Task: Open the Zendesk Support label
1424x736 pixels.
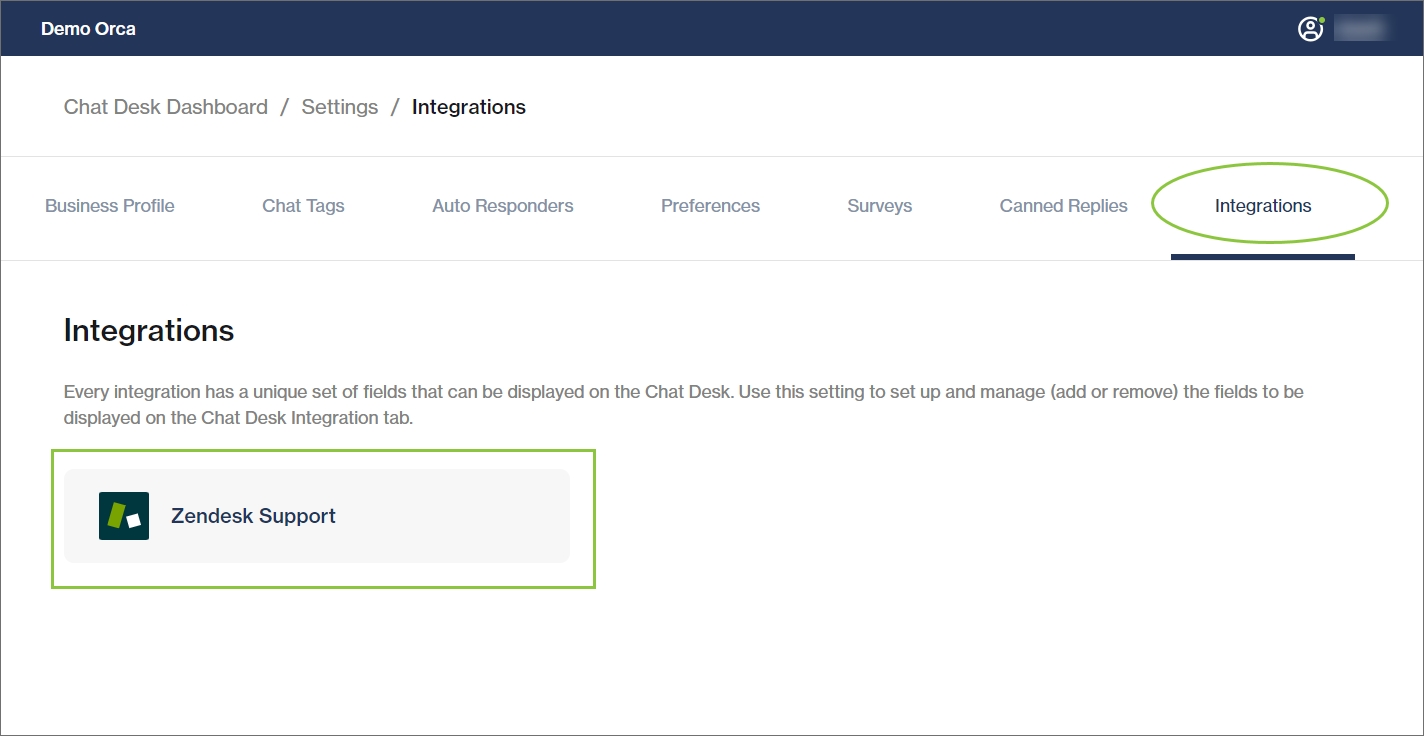Action: point(253,516)
